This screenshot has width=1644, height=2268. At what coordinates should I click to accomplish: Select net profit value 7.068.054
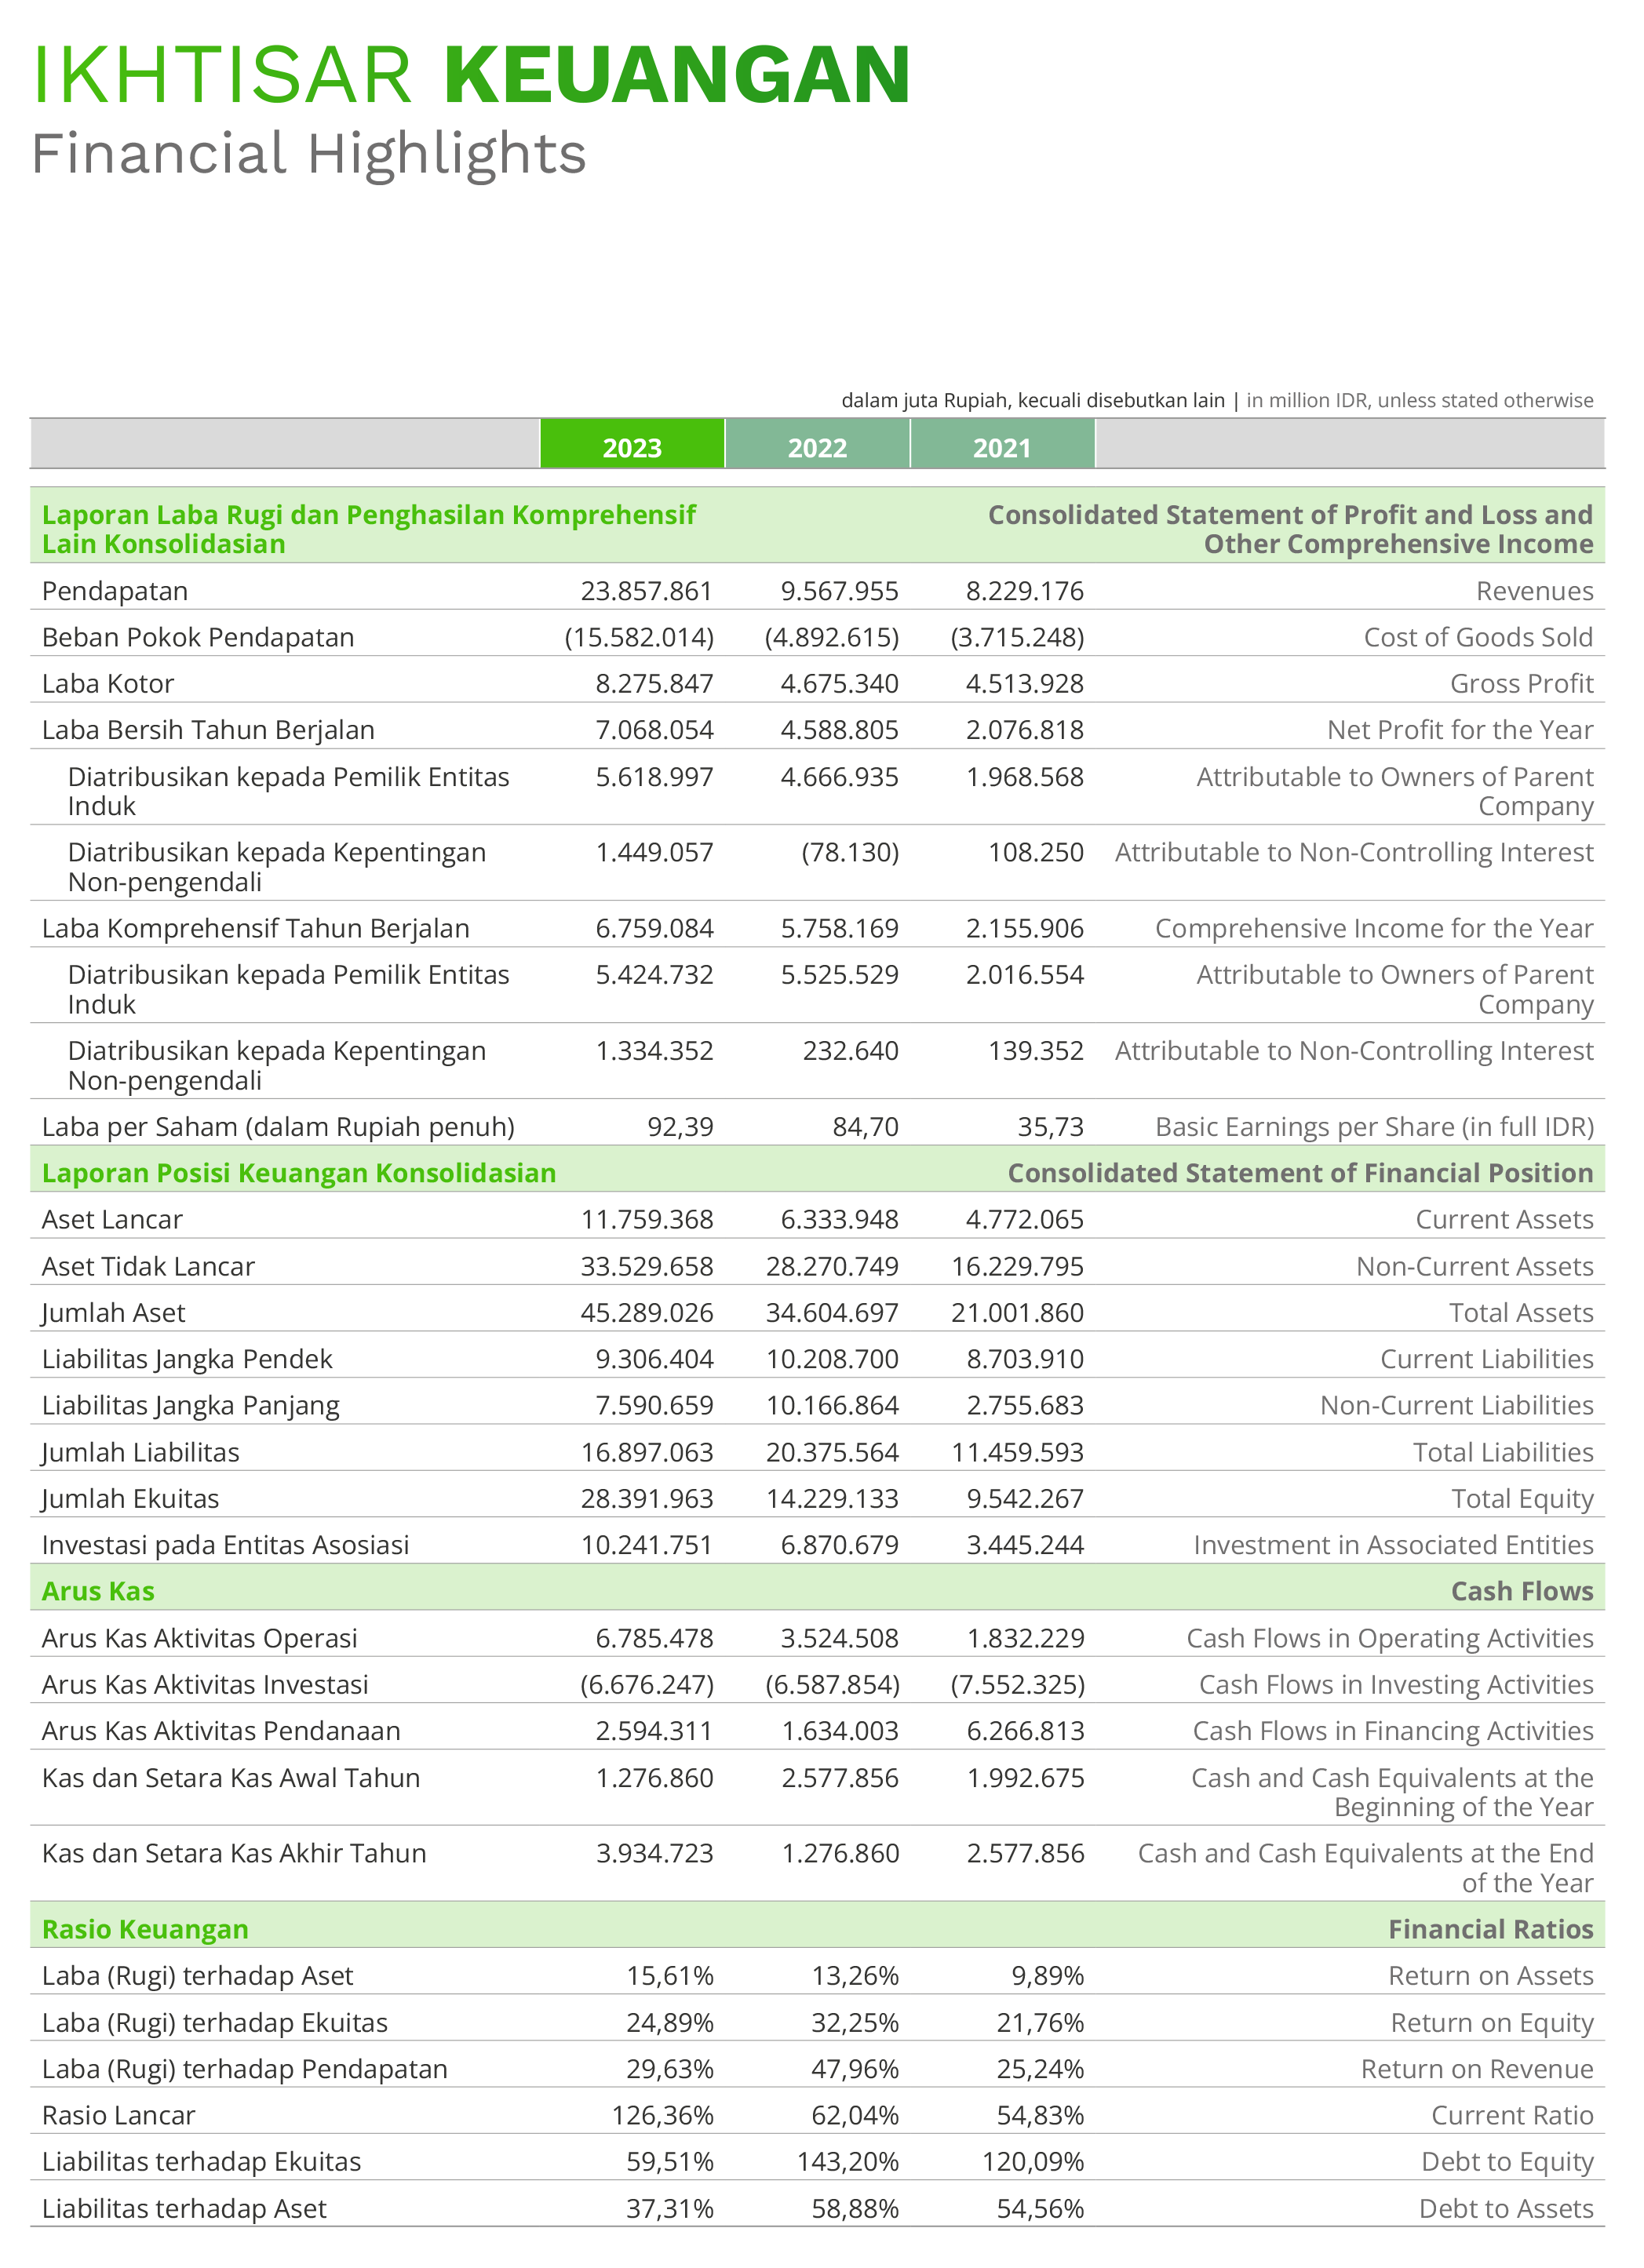655,730
